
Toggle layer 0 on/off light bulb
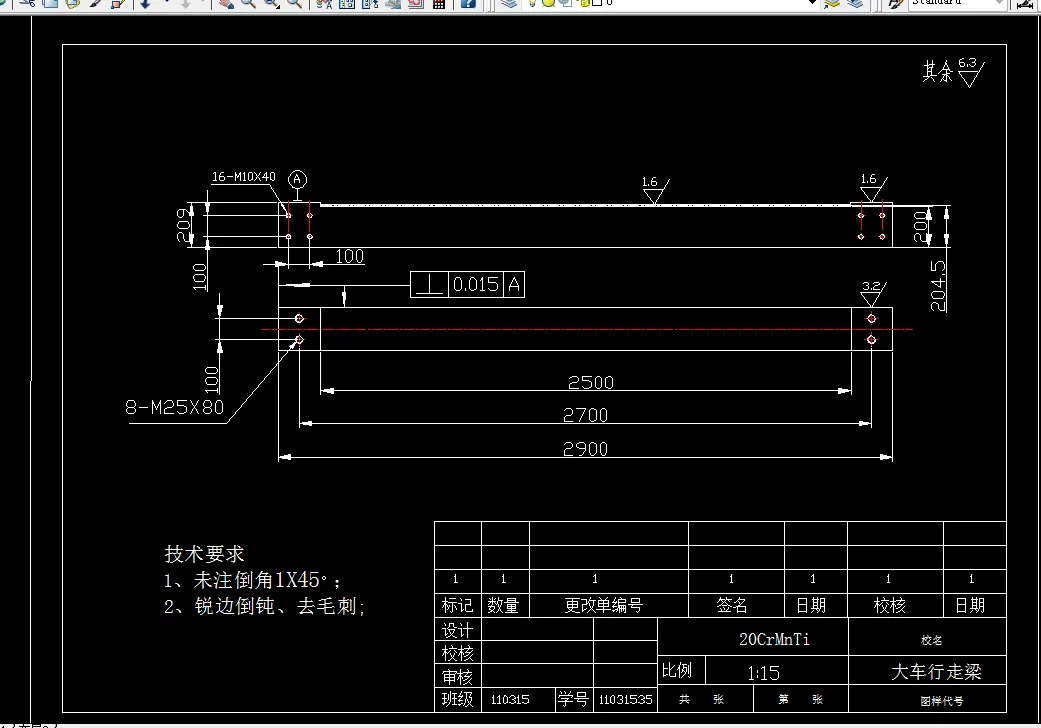[x=532, y=3]
